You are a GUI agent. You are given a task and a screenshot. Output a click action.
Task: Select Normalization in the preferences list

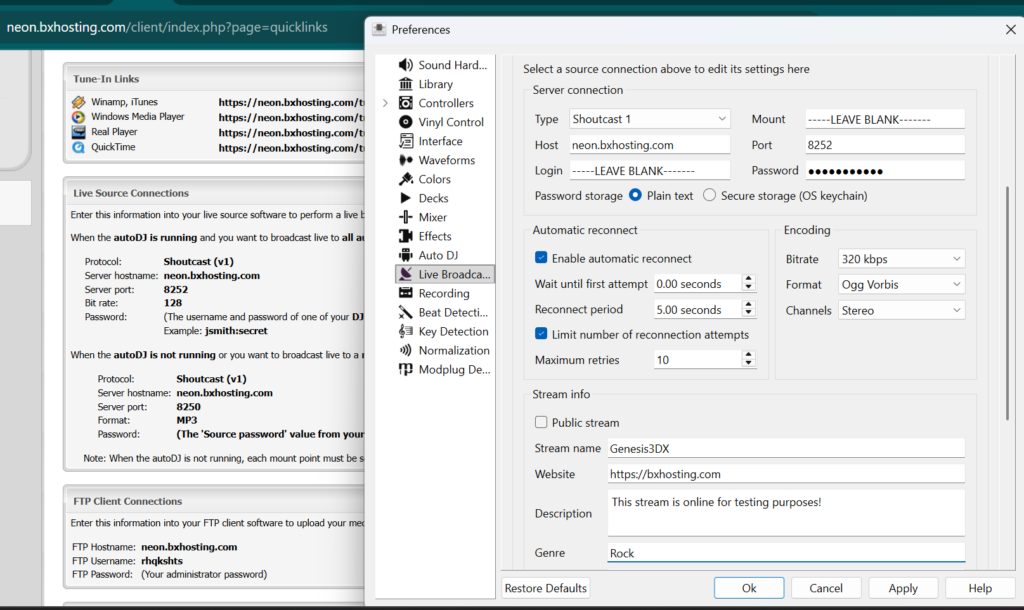coord(453,350)
